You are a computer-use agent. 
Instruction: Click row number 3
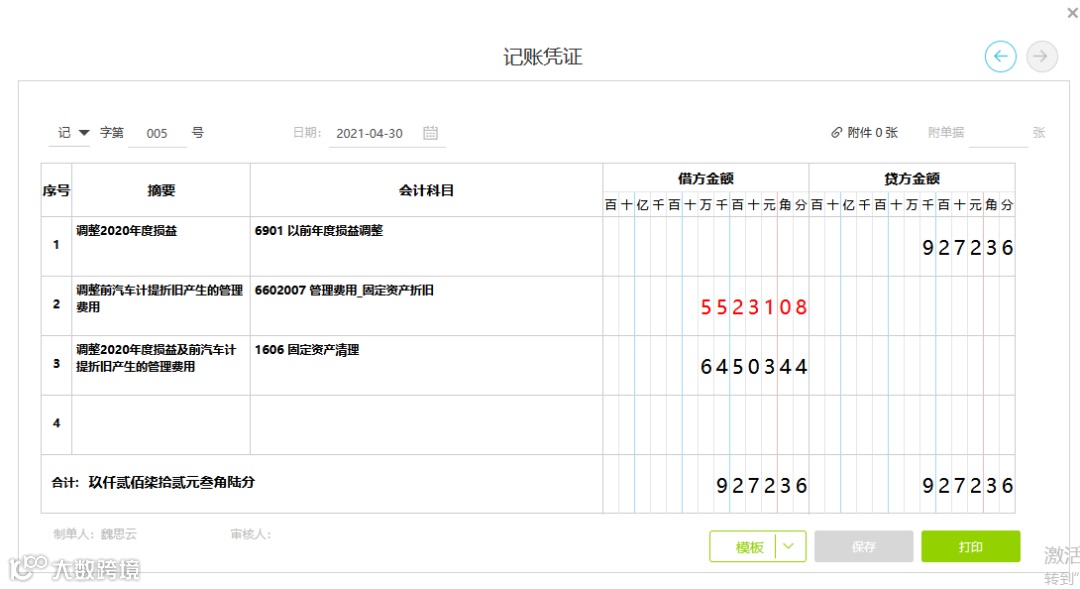click(56, 364)
